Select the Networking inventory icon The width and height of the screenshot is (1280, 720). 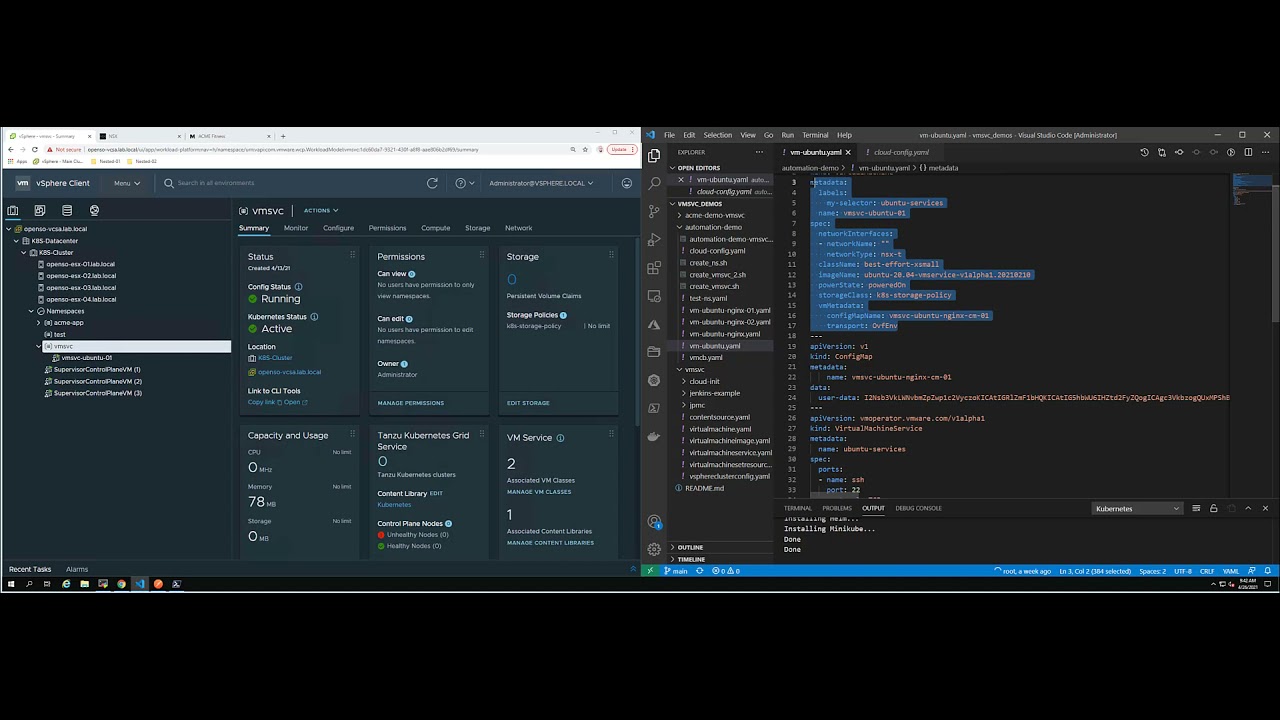94,210
